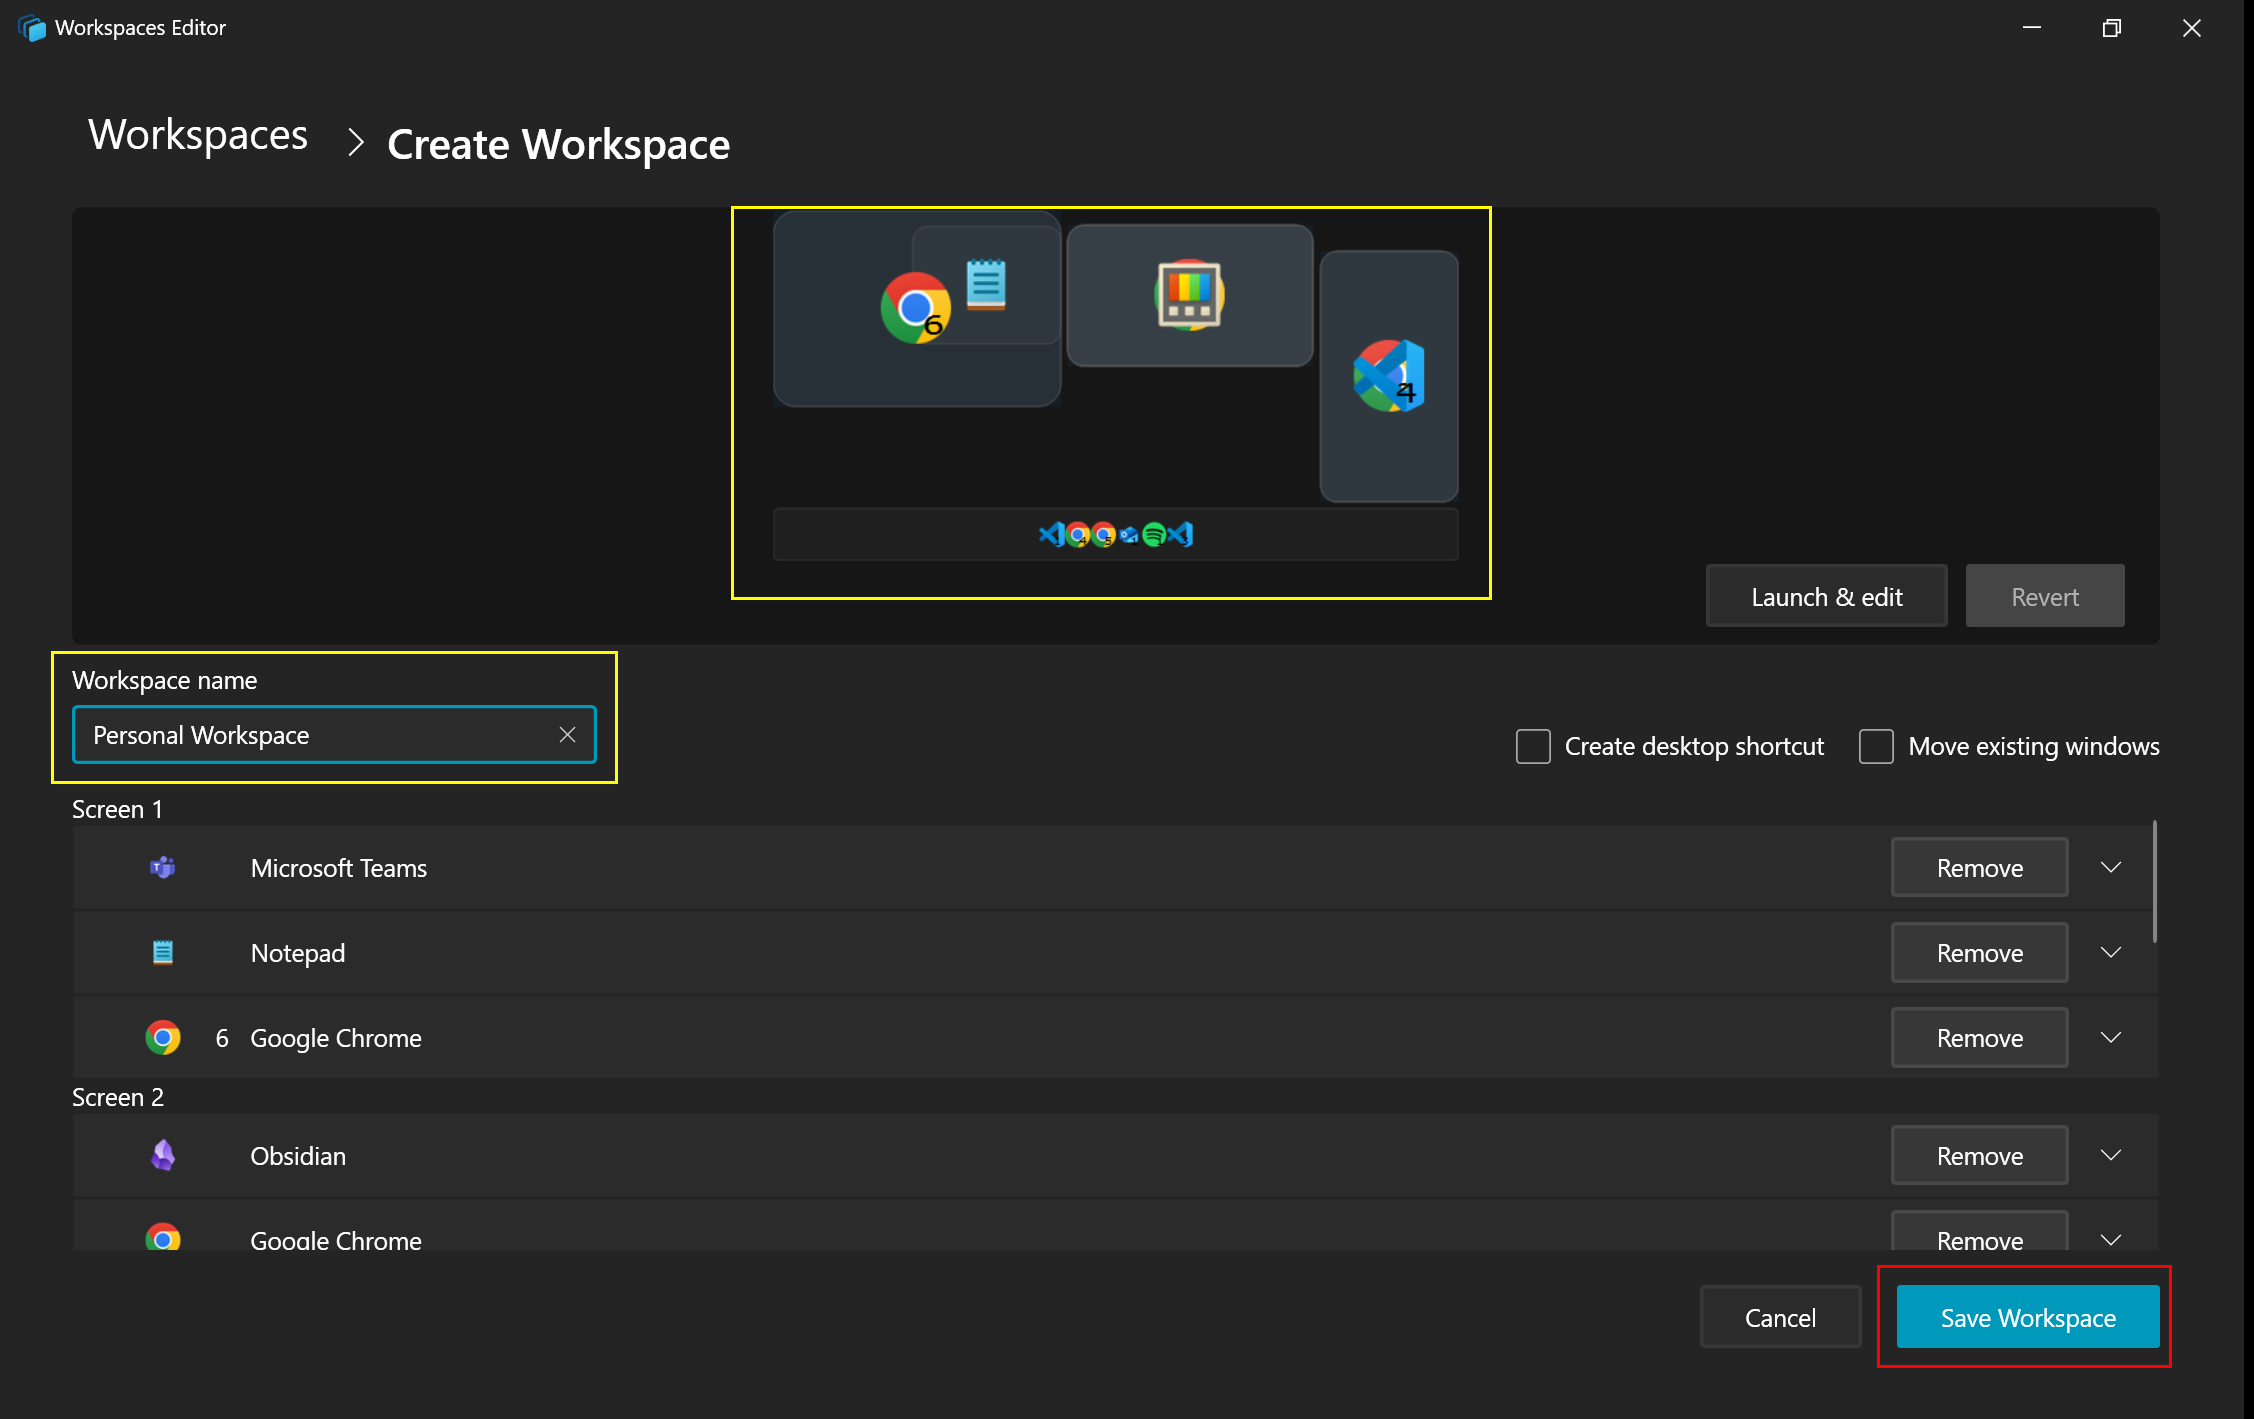Click the VS Code icon with badge 4
The width and height of the screenshot is (2254, 1419).
1389,375
